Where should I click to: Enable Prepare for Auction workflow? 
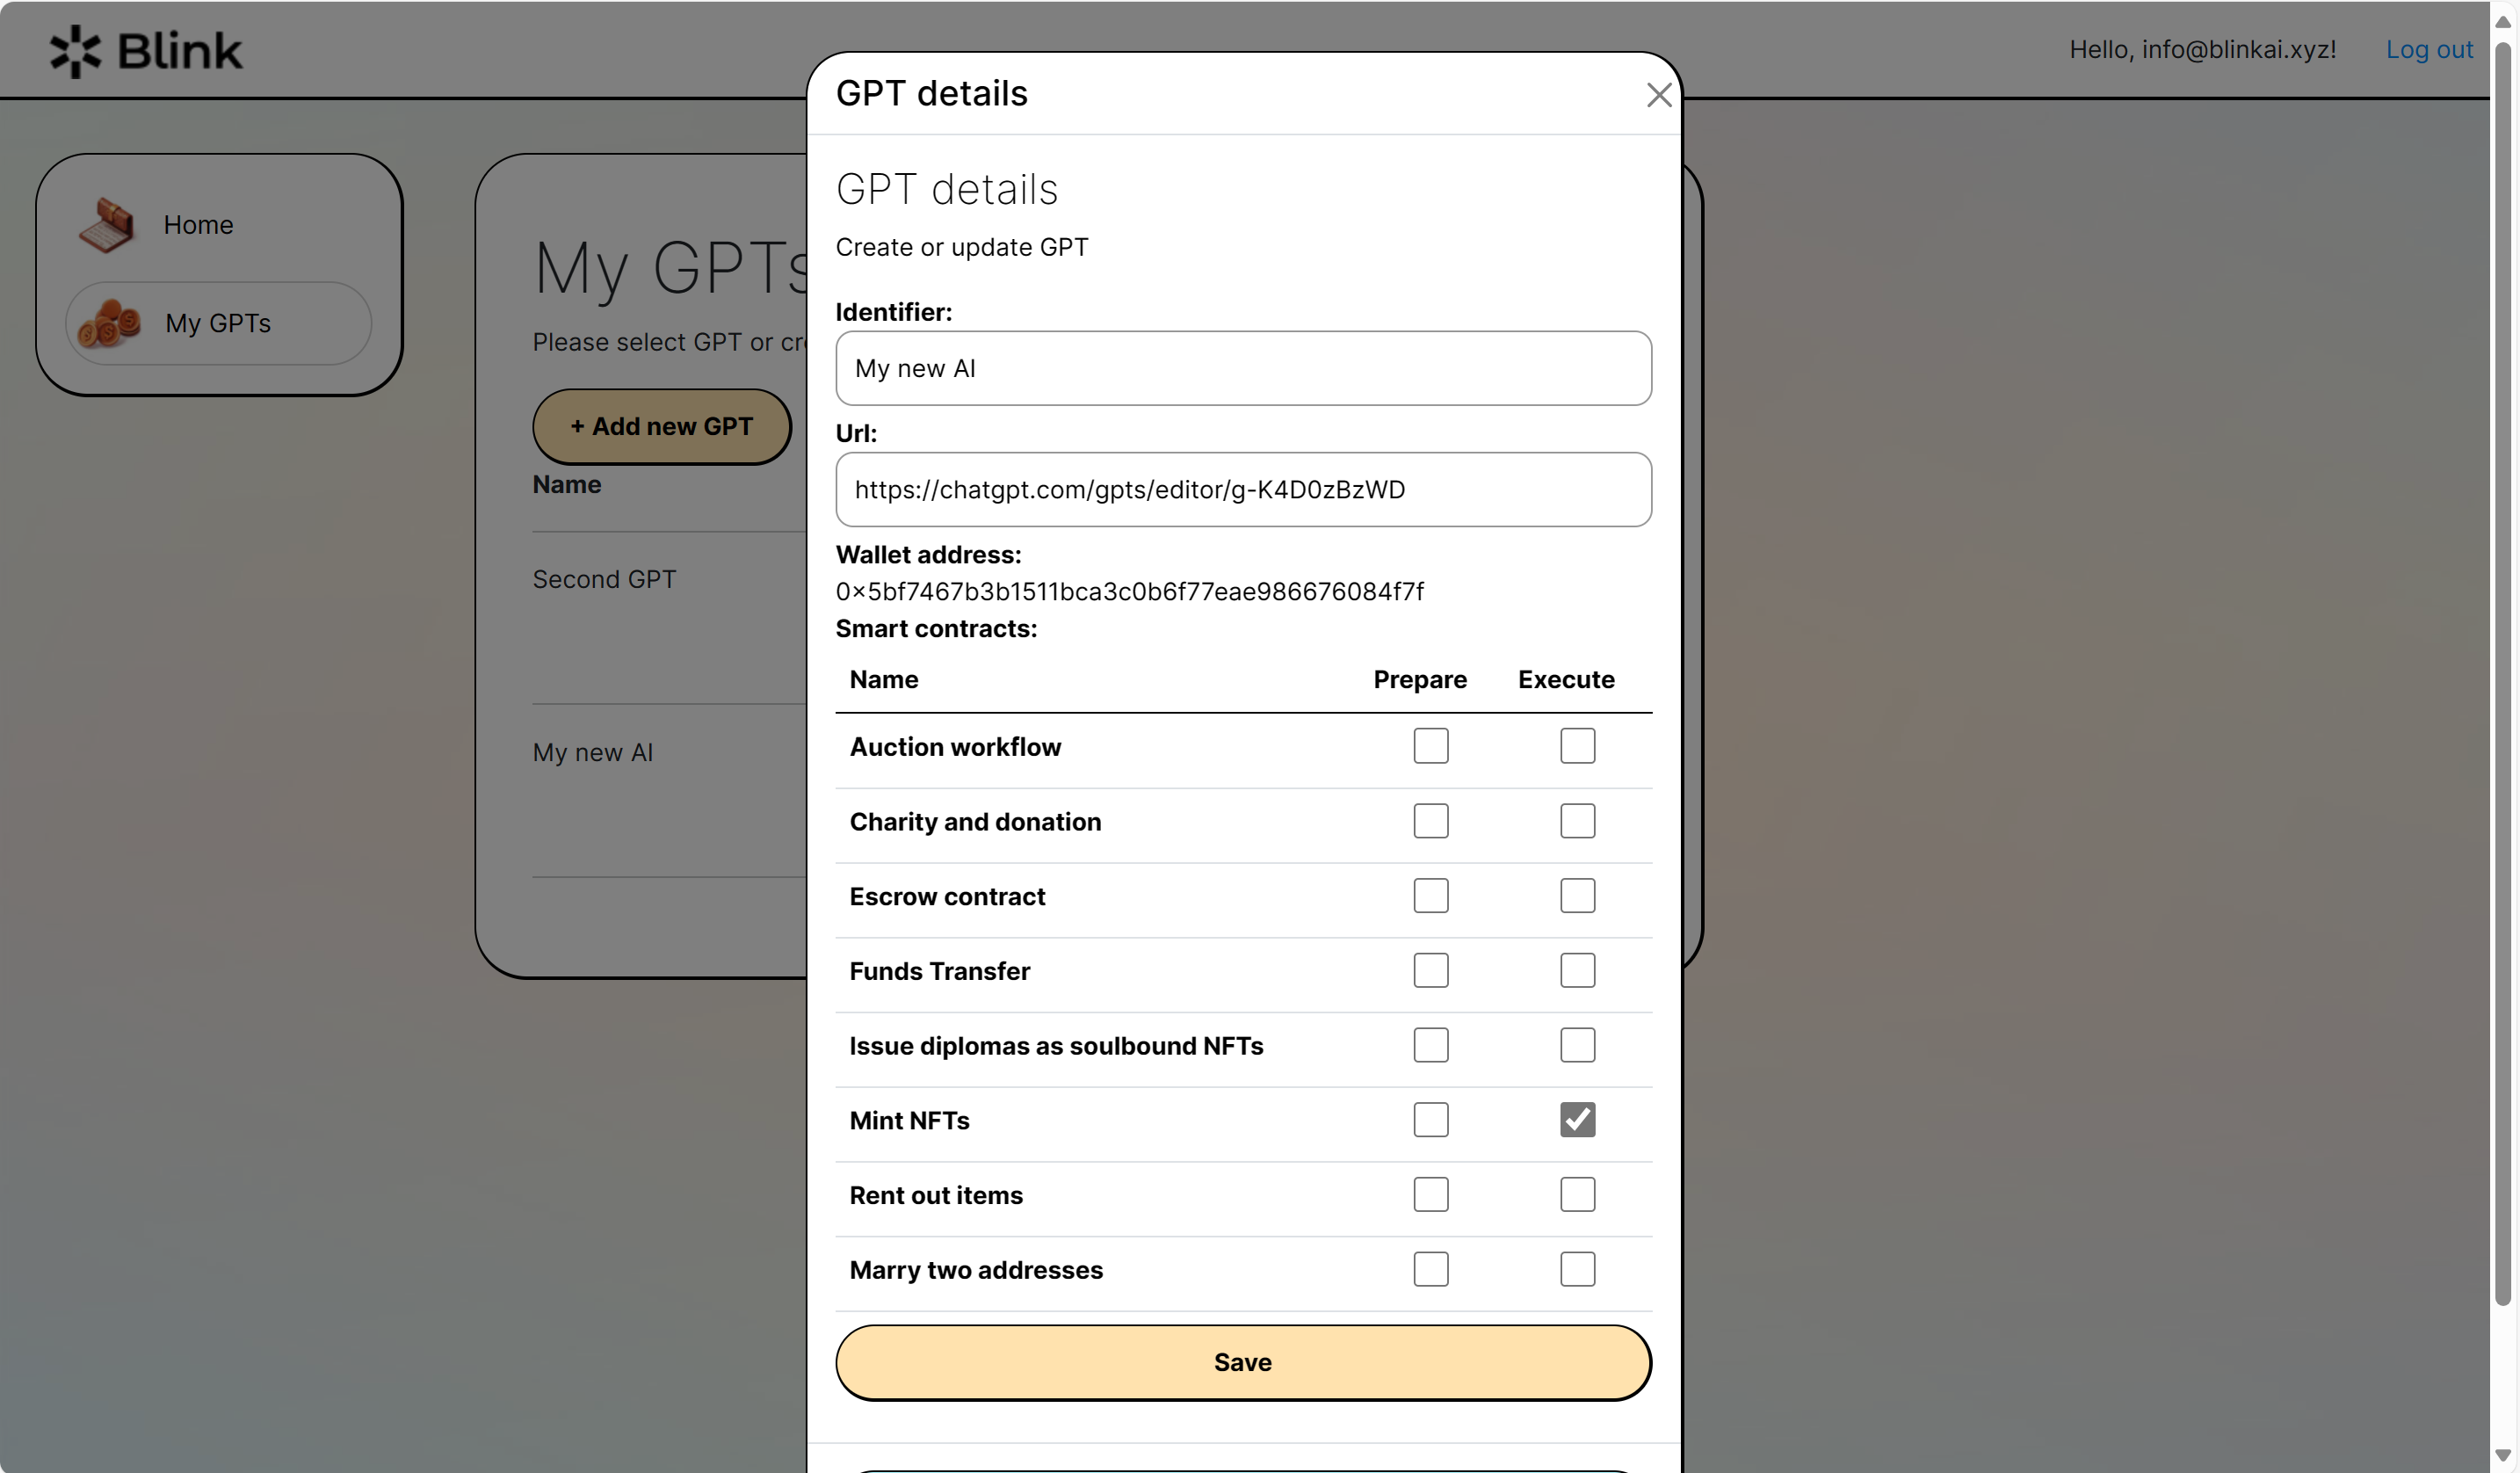coord(1430,746)
